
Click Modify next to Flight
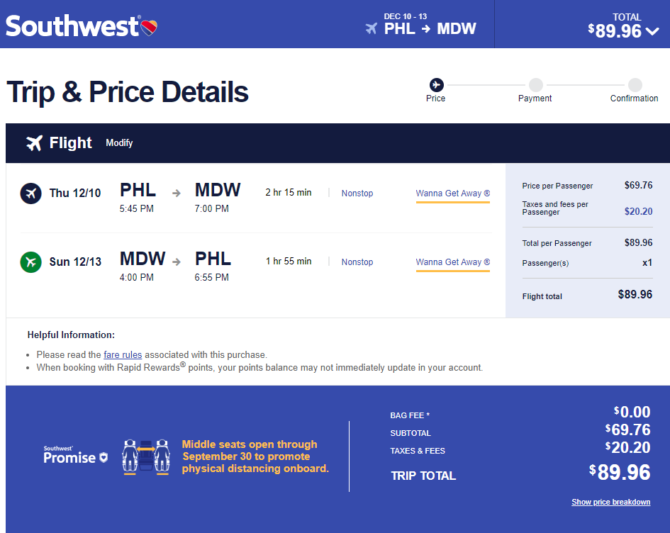coord(119,143)
